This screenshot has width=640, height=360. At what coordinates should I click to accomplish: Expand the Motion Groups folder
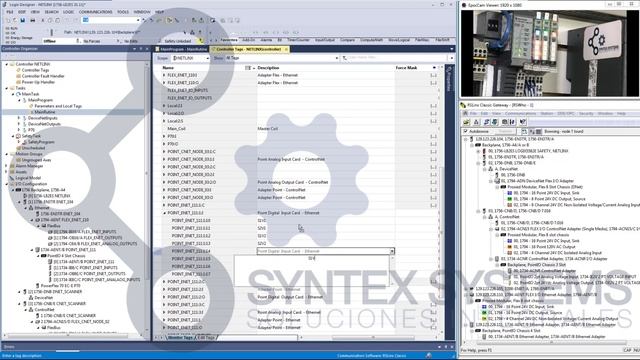(x=7, y=154)
